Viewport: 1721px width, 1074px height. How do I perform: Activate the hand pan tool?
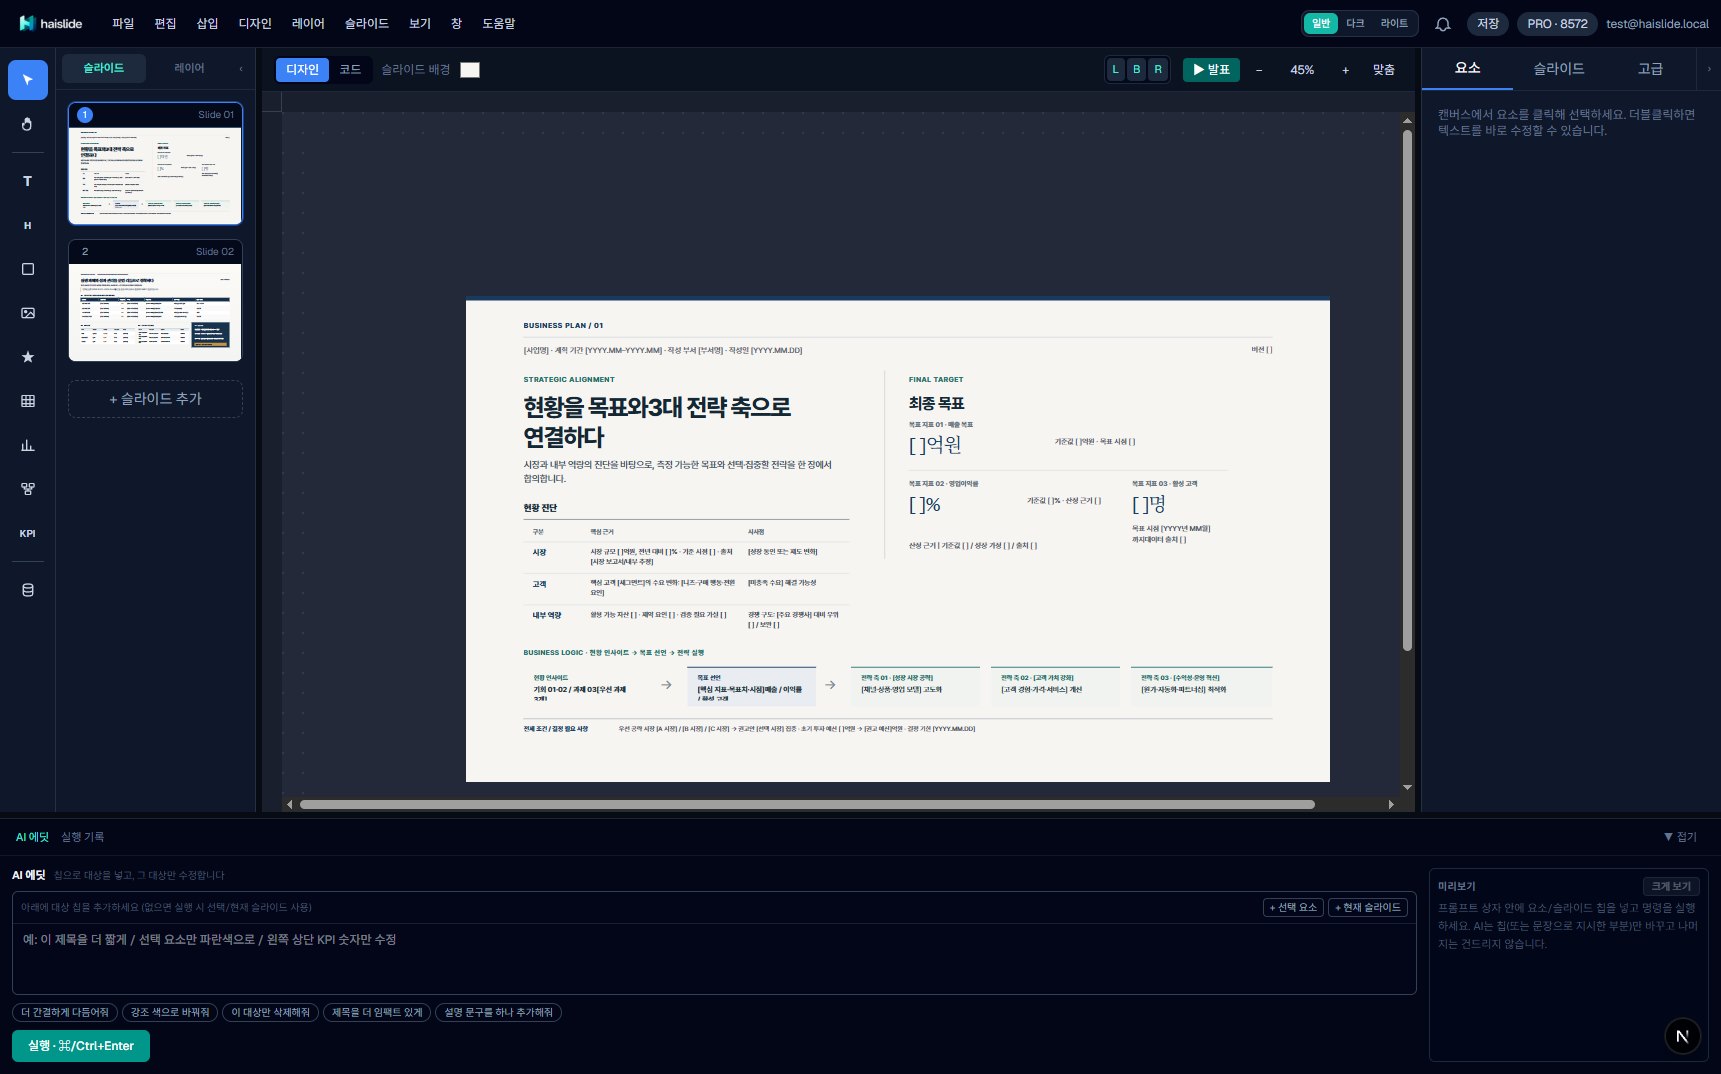coord(28,124)
